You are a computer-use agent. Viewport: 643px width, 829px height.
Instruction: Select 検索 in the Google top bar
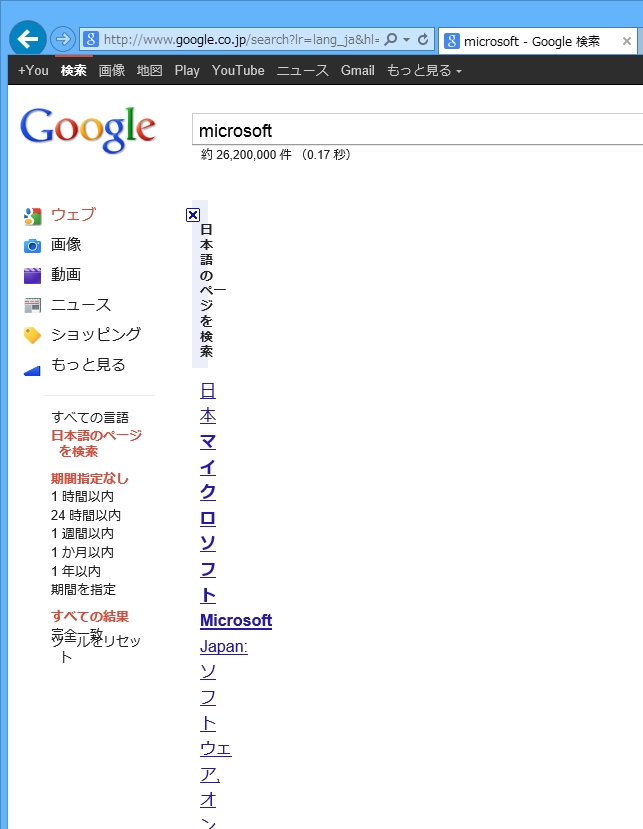pyautogui.click(x=74, y=70)
